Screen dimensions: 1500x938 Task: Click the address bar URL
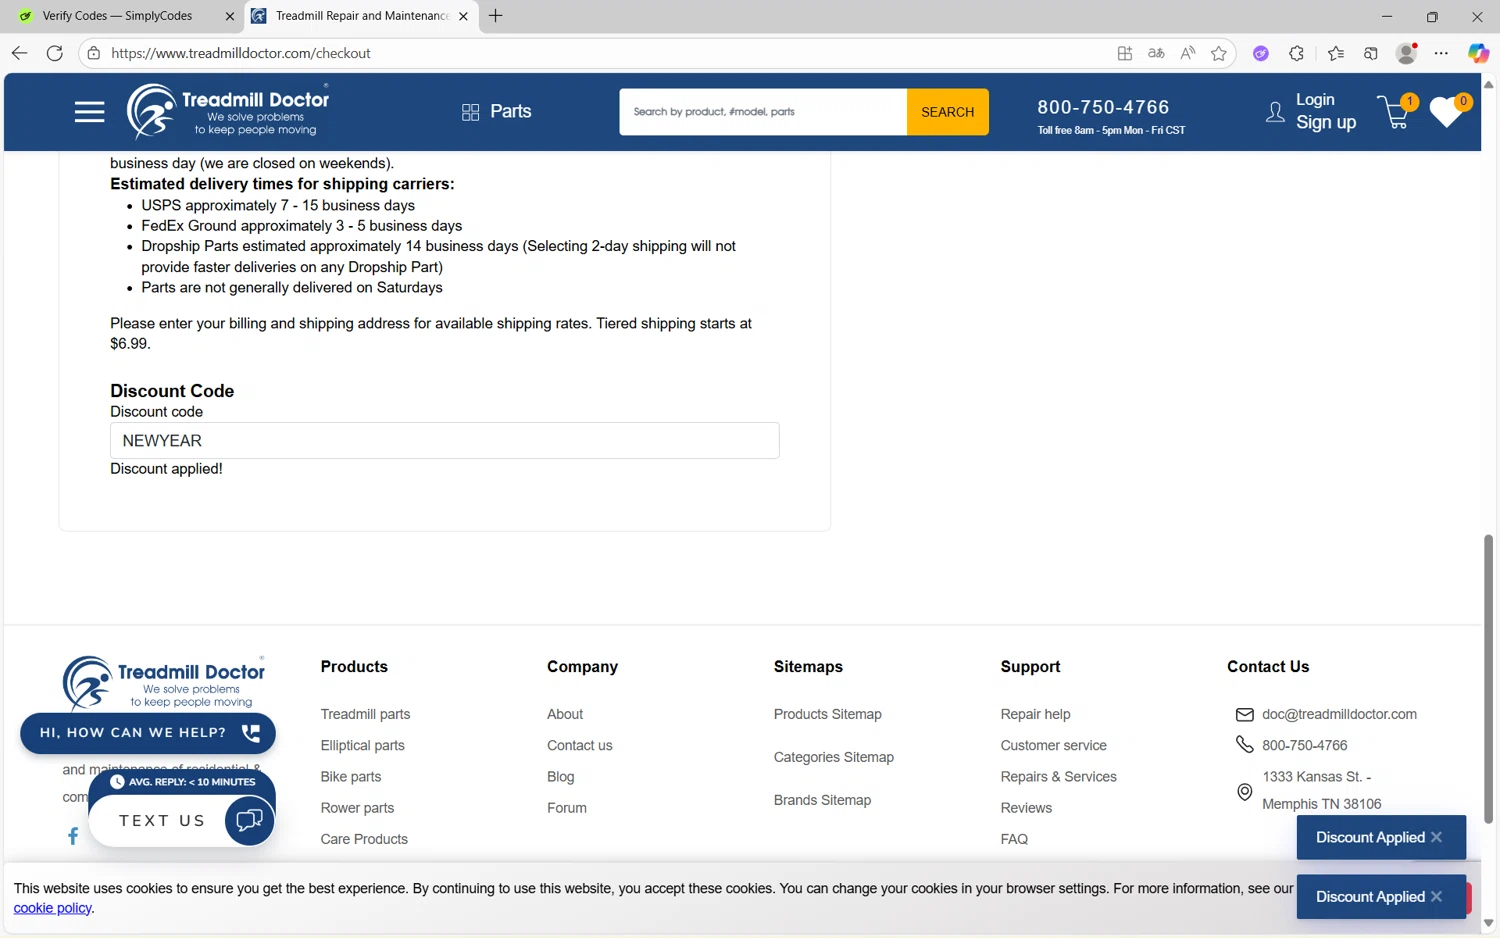[x=241, y=53]
